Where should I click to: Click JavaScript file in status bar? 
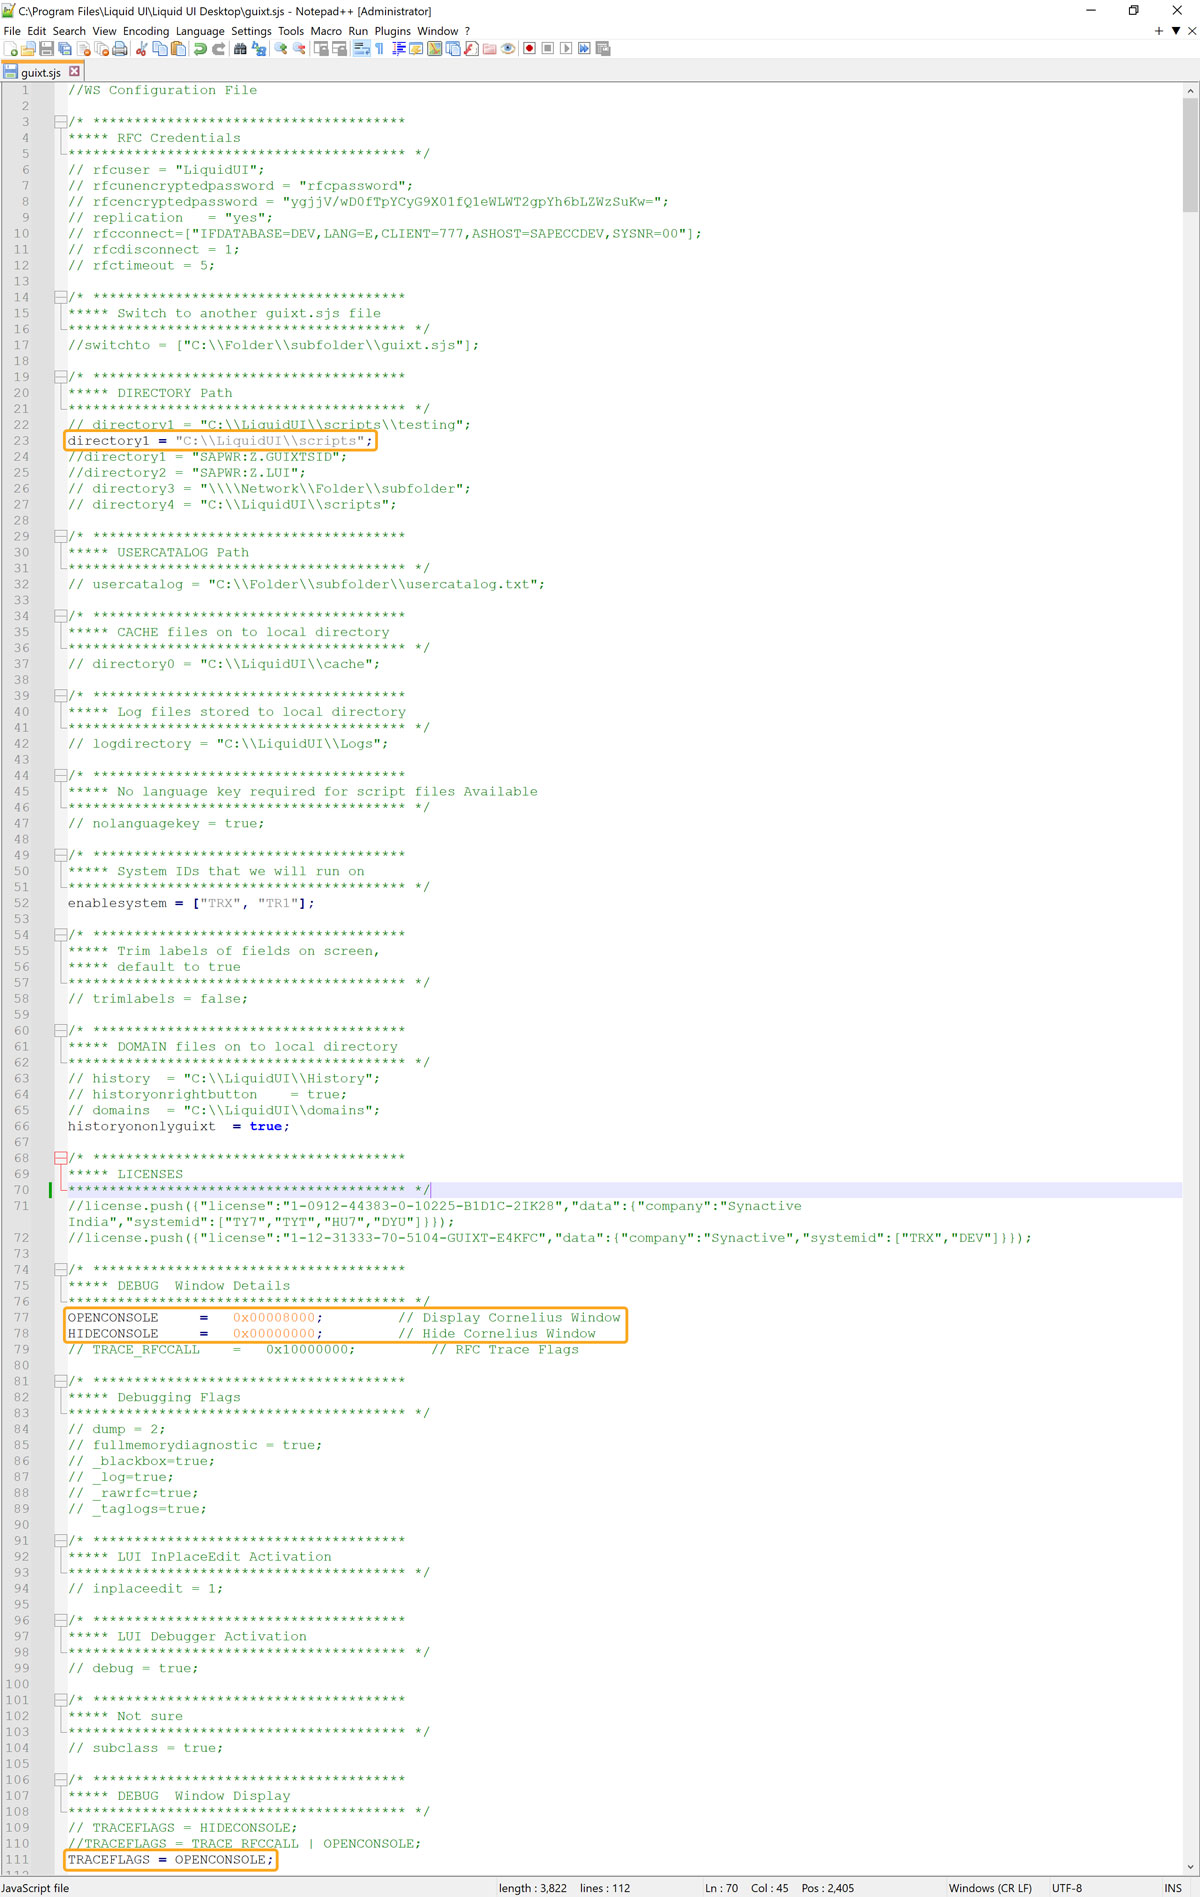tap(35, 1888)
